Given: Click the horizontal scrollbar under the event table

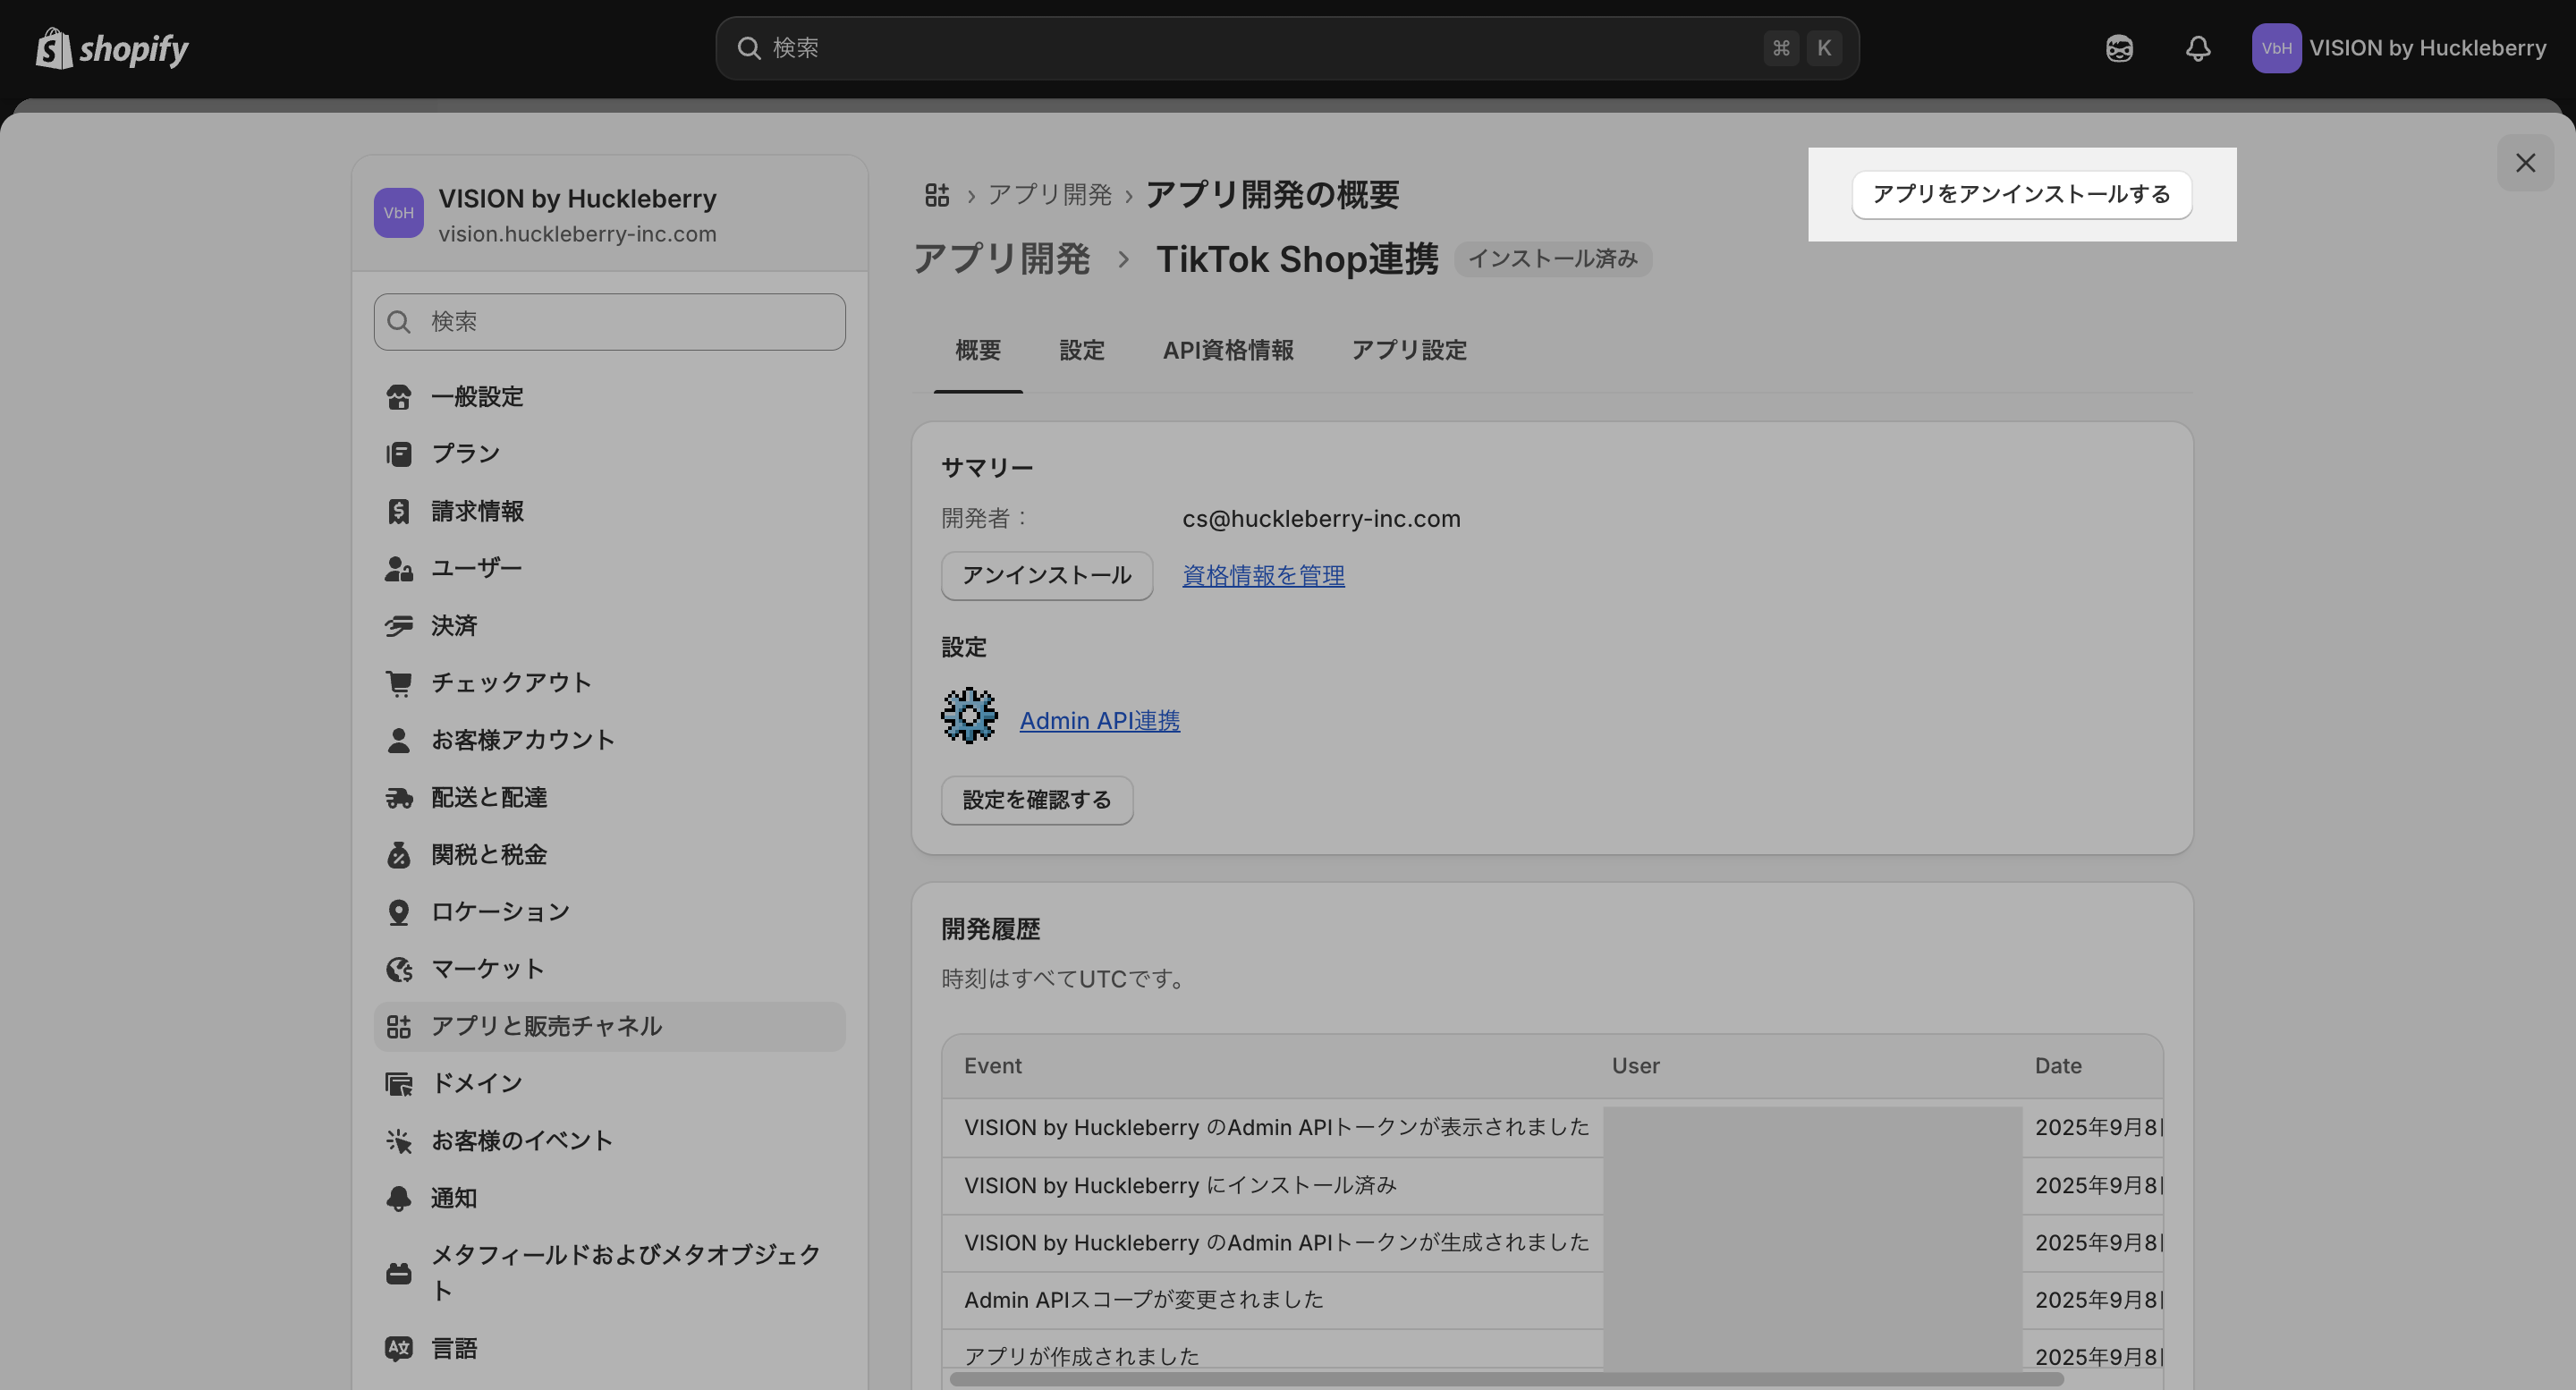Looking at the screenshot, I should click(x=1505, y=1379).
